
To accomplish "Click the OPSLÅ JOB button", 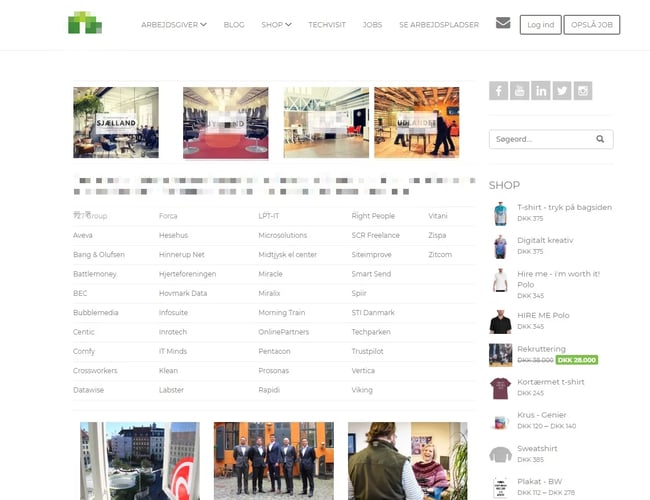I will 592,25.
